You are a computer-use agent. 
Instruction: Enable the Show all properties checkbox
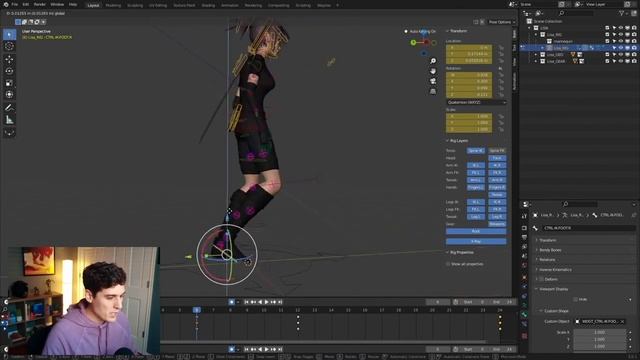pyautogui.click(x=448, y=264)
